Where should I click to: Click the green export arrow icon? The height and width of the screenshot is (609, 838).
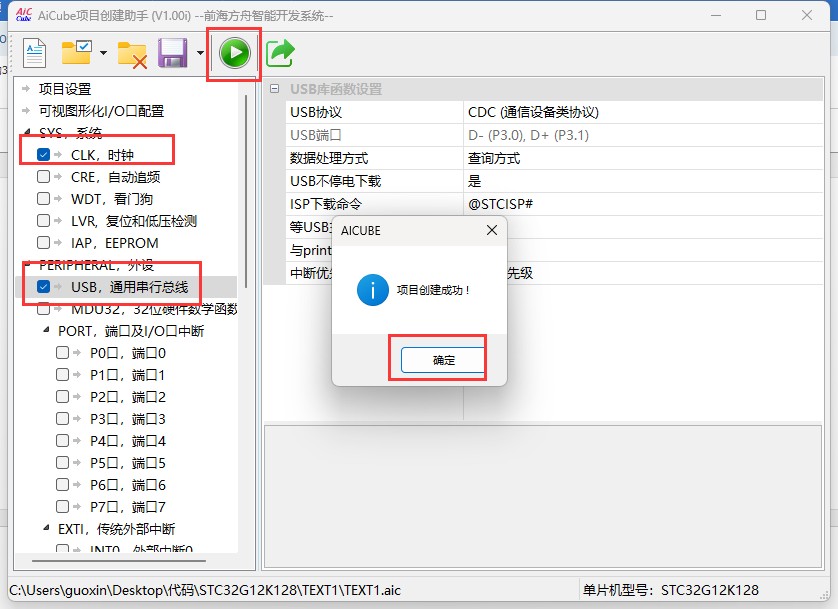[280, 53]
